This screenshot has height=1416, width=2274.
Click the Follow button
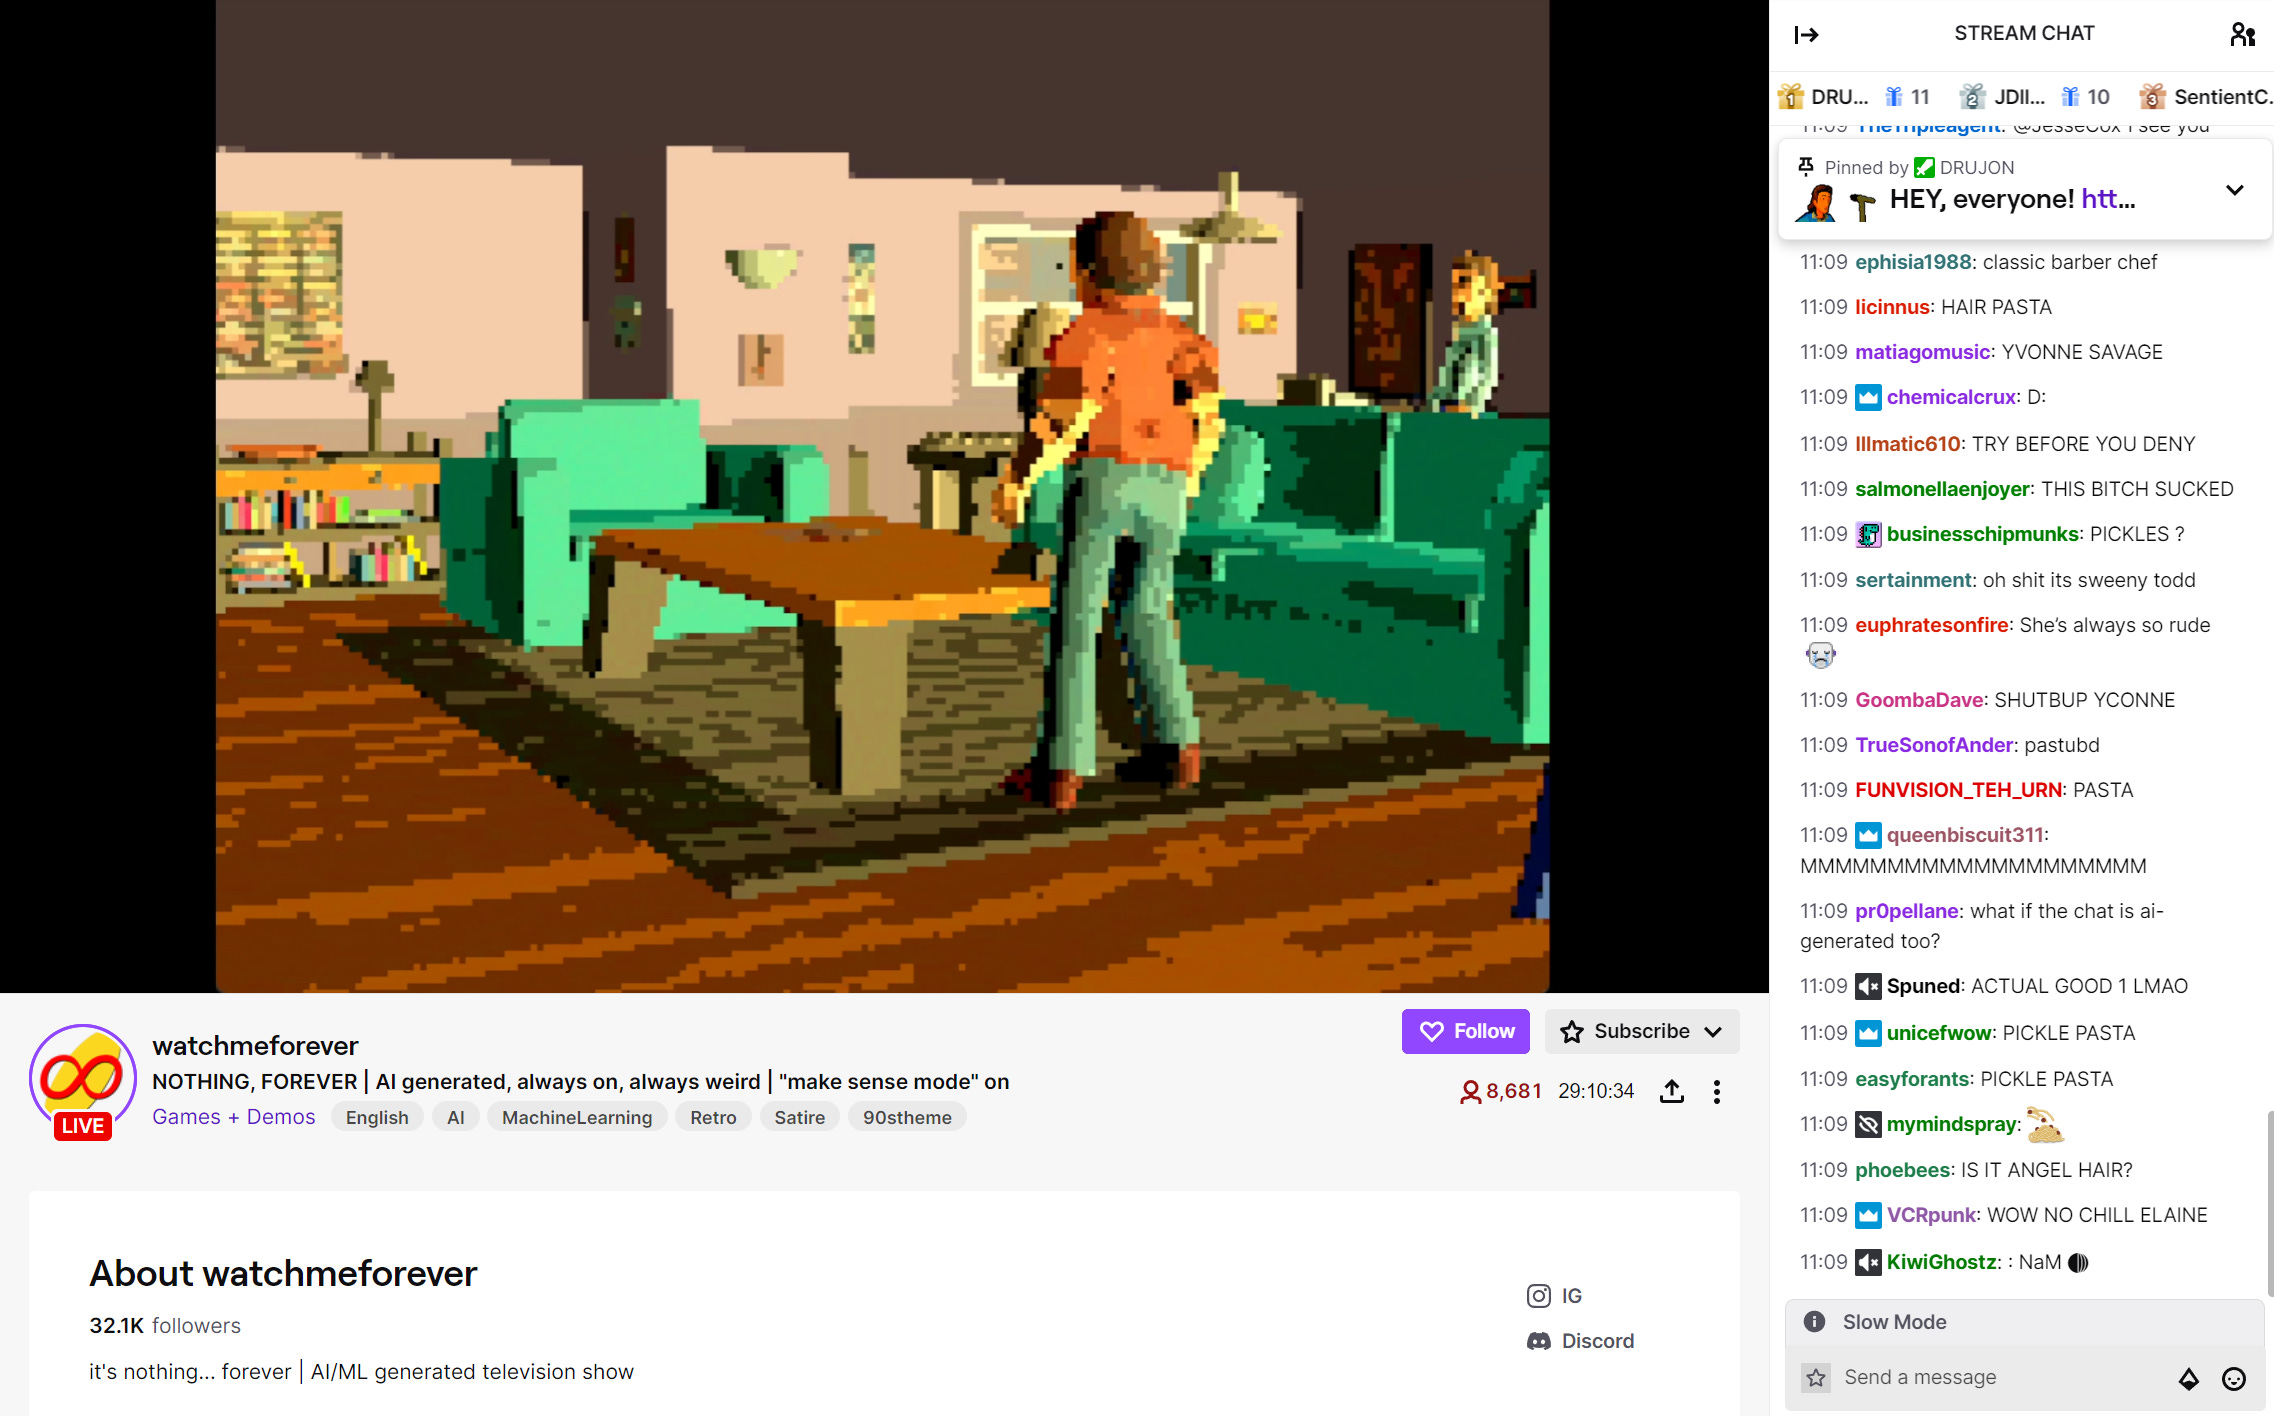click(x=1465, y=1031)
